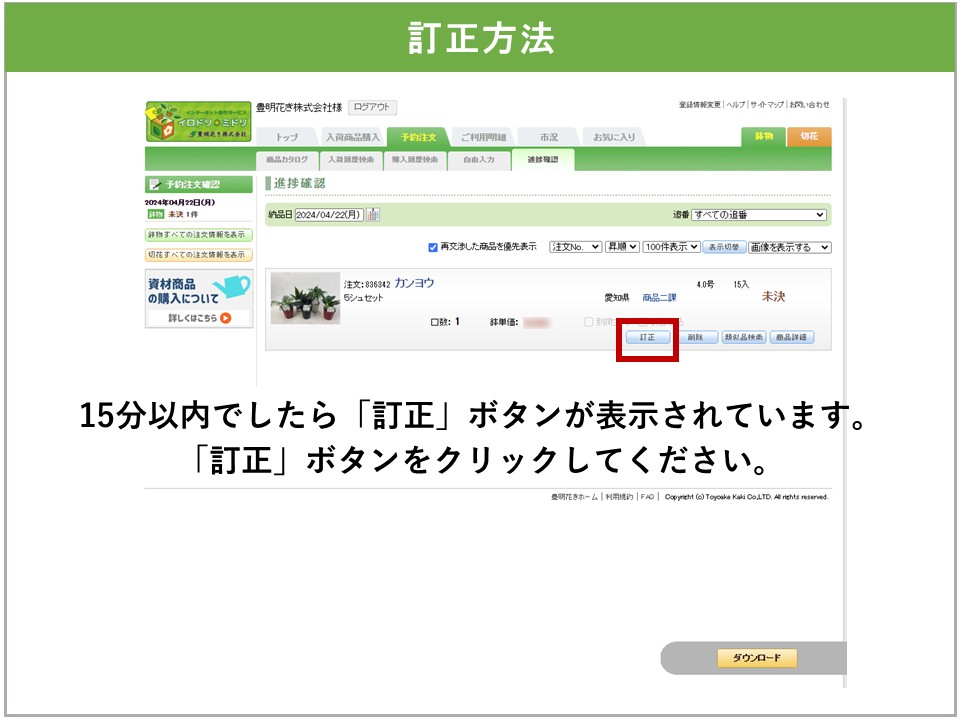
Task: Switch to the 切花 category tab
Action: coord(809,137)
